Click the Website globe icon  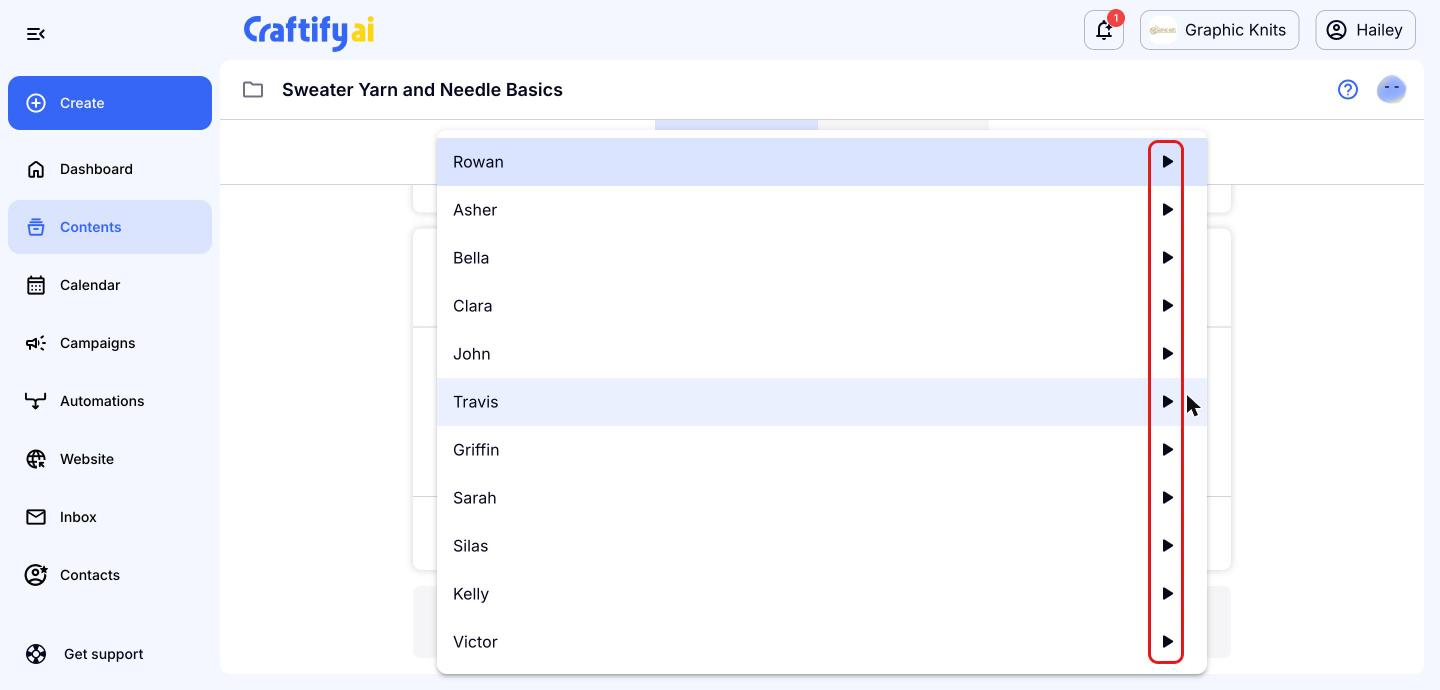coord(36,459)
